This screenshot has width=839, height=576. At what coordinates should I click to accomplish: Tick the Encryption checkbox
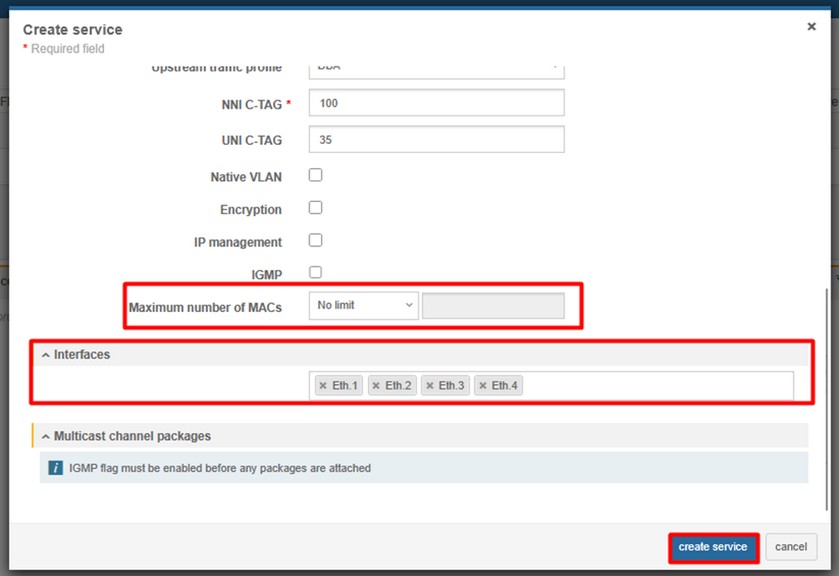point(316,208)
